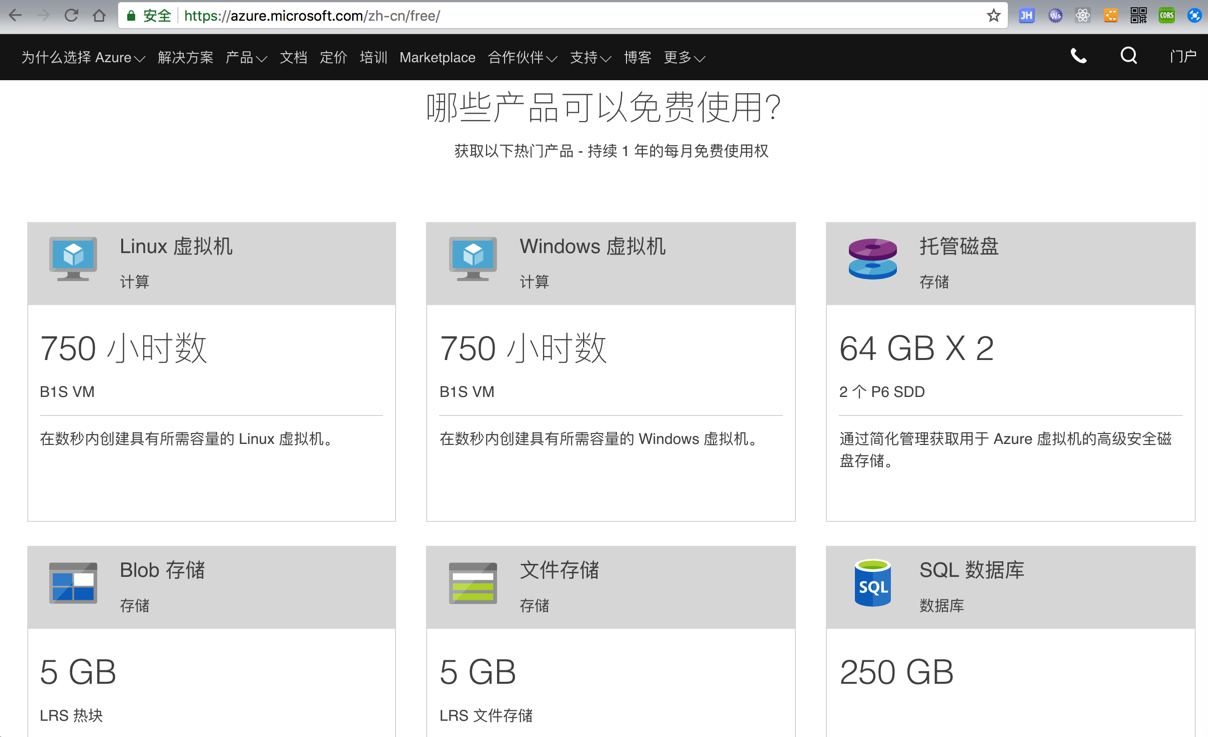The width and height of the screenshot is (1208, 737).
Task: Open the 文档 nav item
Action: point(293,58)
